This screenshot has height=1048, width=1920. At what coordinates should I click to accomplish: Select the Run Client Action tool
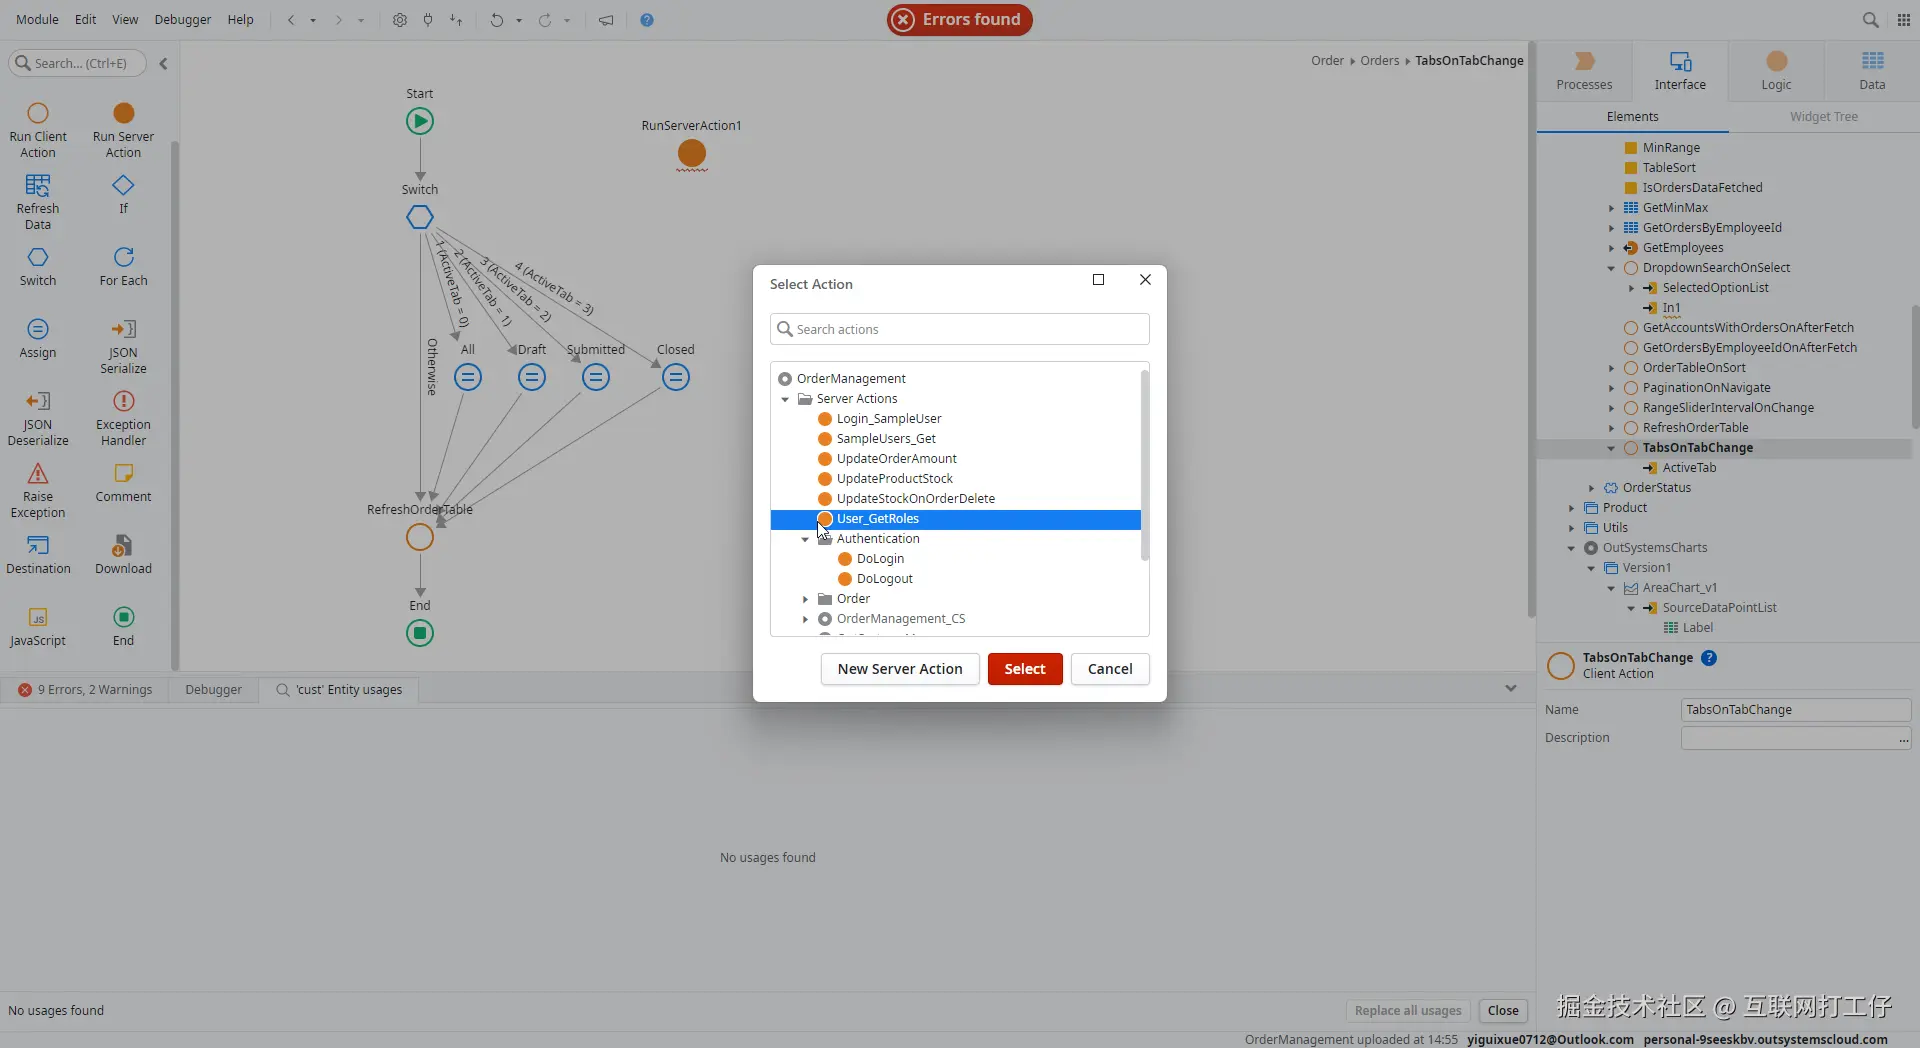pyautogui.click(x=38, y=130)
